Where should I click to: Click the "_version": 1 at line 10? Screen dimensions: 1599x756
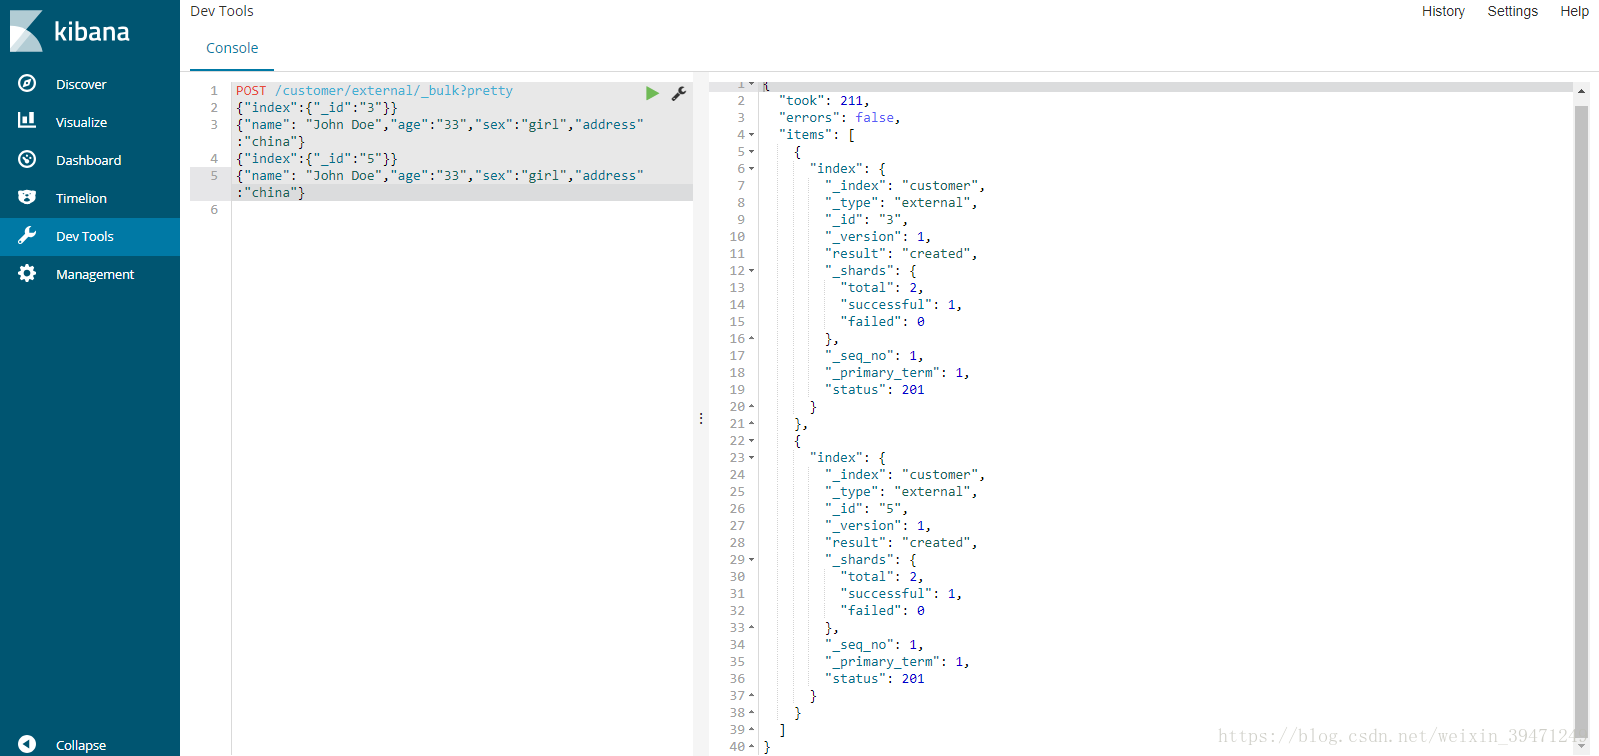click(878, 237)
